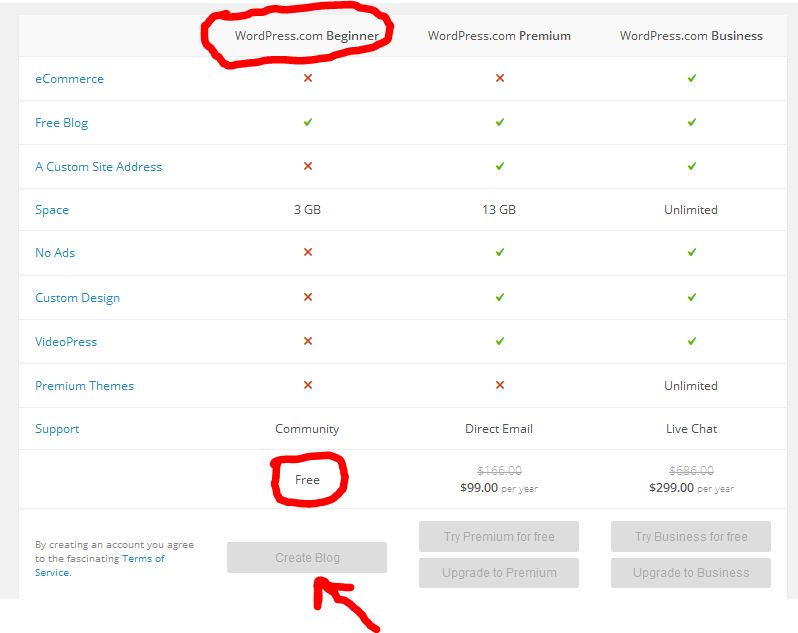Click the Direct Email support value
This screenshot has height=633, width=798.
click(x=499, y=429)
